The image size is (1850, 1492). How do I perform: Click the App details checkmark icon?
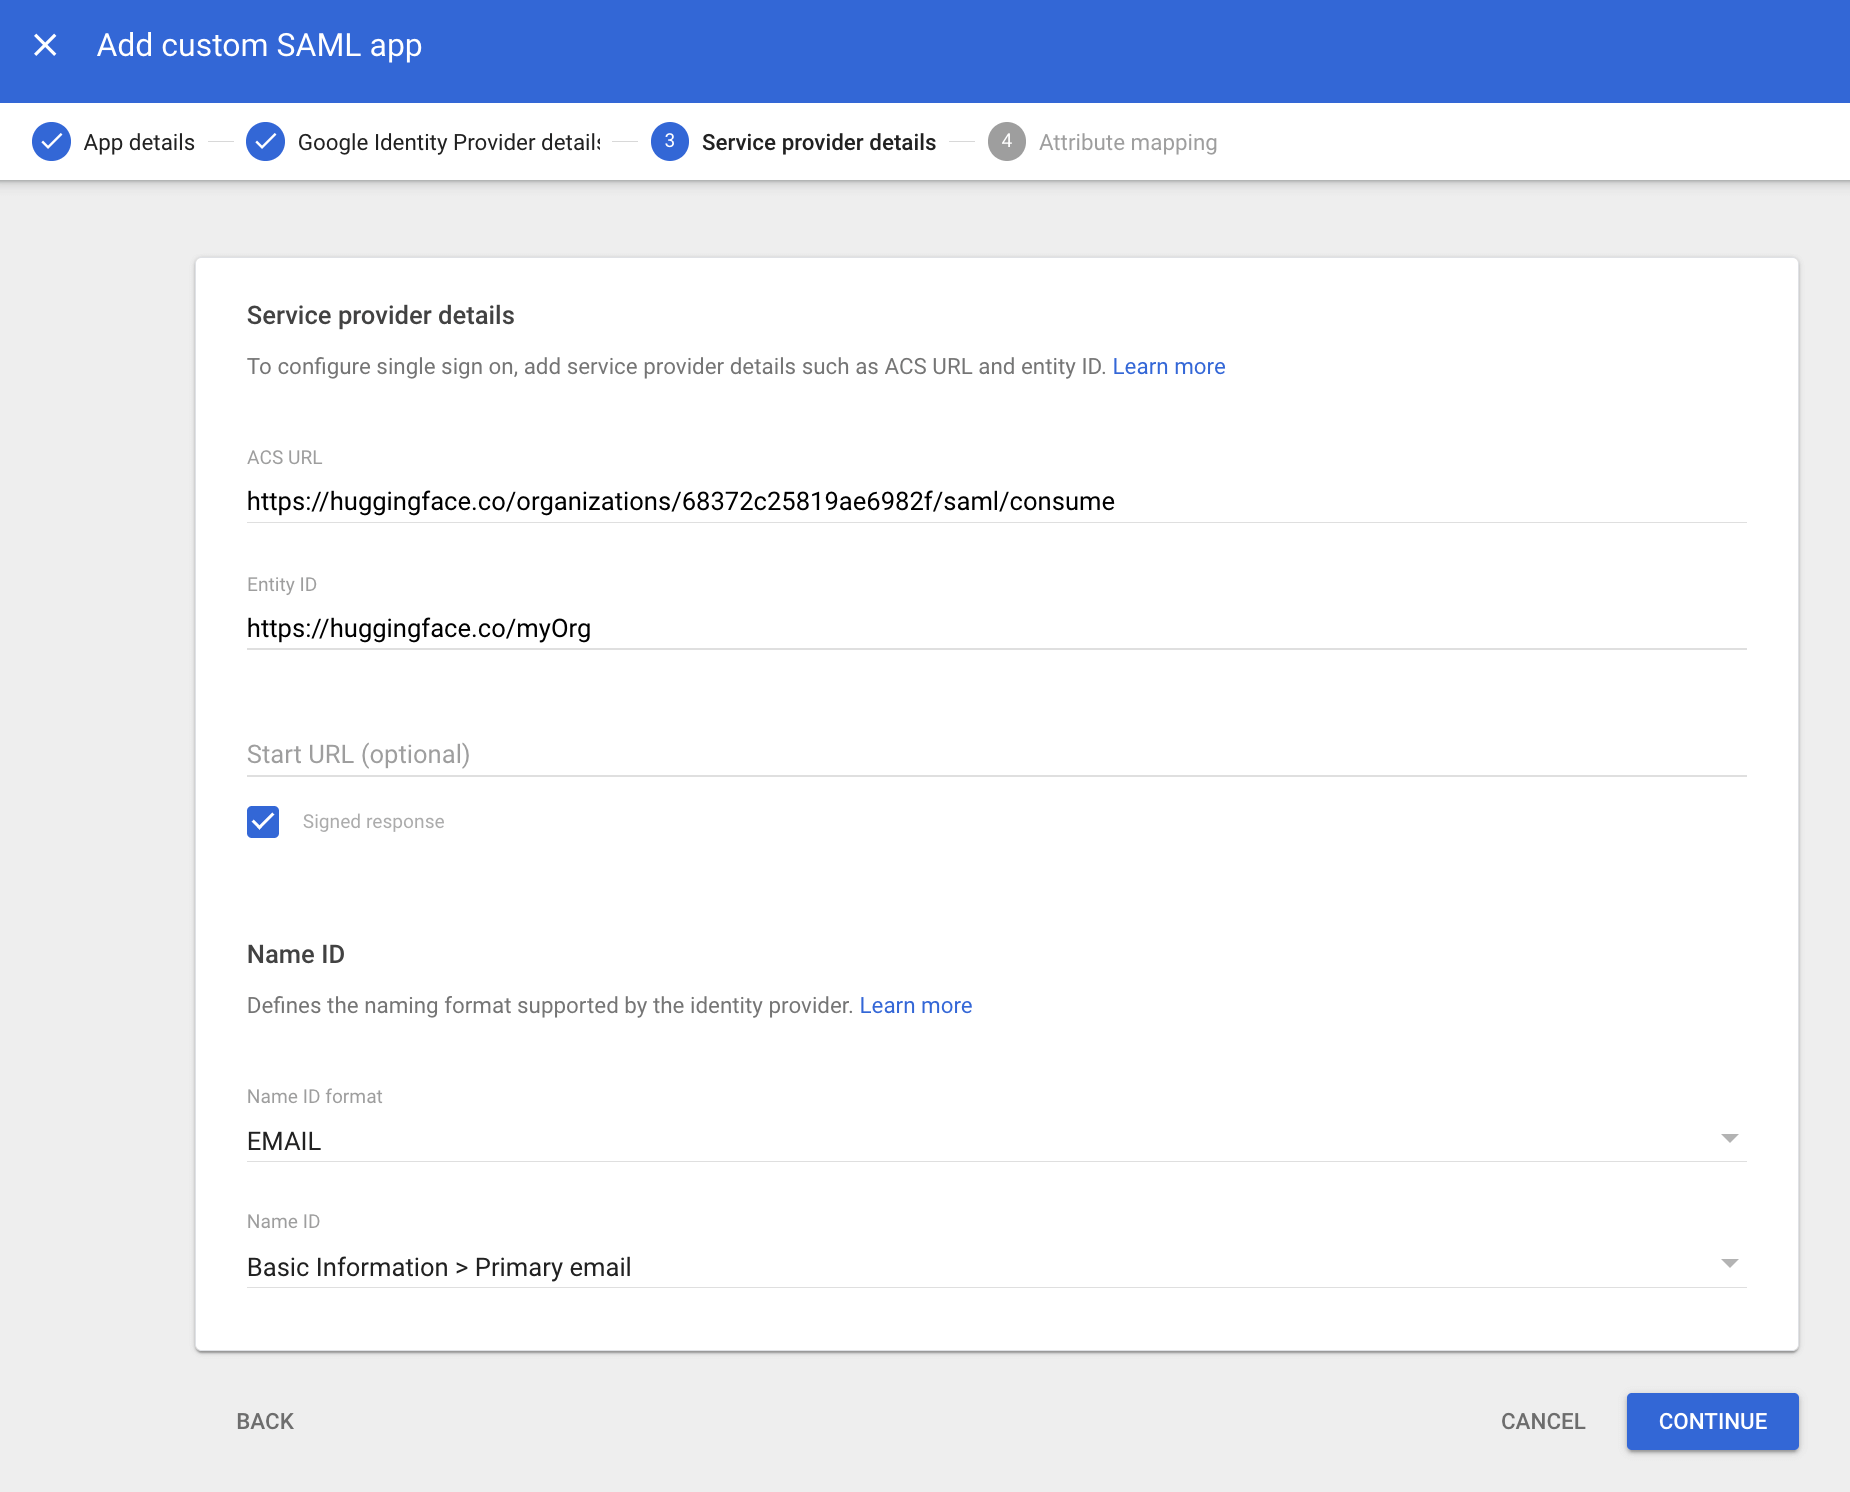pyautogui.click(x=51, y=142)
